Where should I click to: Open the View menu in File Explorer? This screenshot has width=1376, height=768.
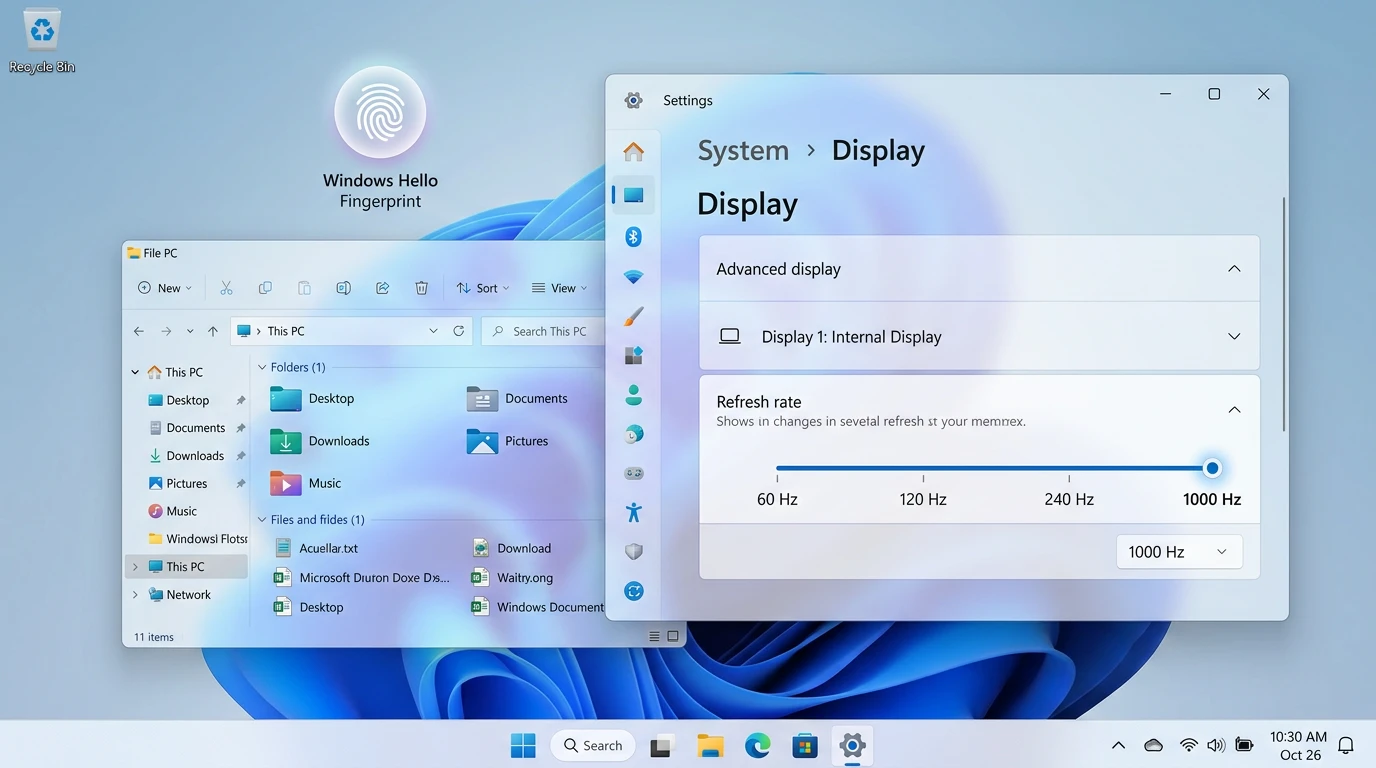[x=559, y=288]
